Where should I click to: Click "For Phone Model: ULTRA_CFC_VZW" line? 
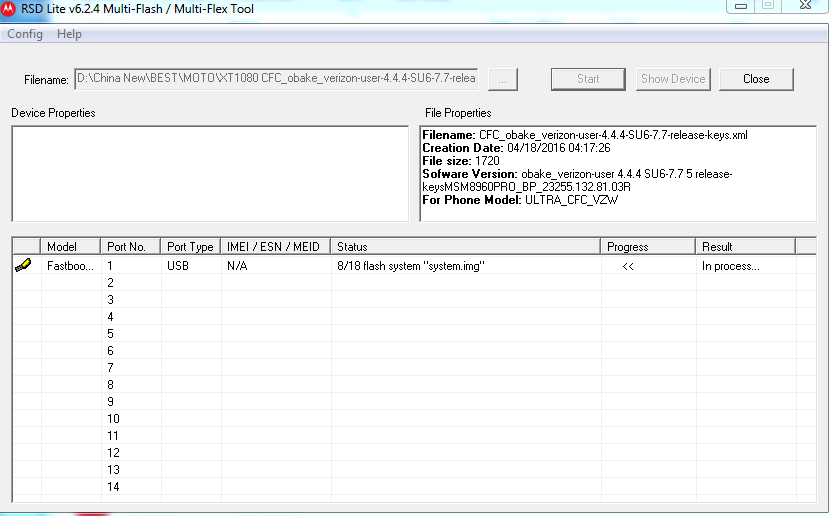point(520,200)
